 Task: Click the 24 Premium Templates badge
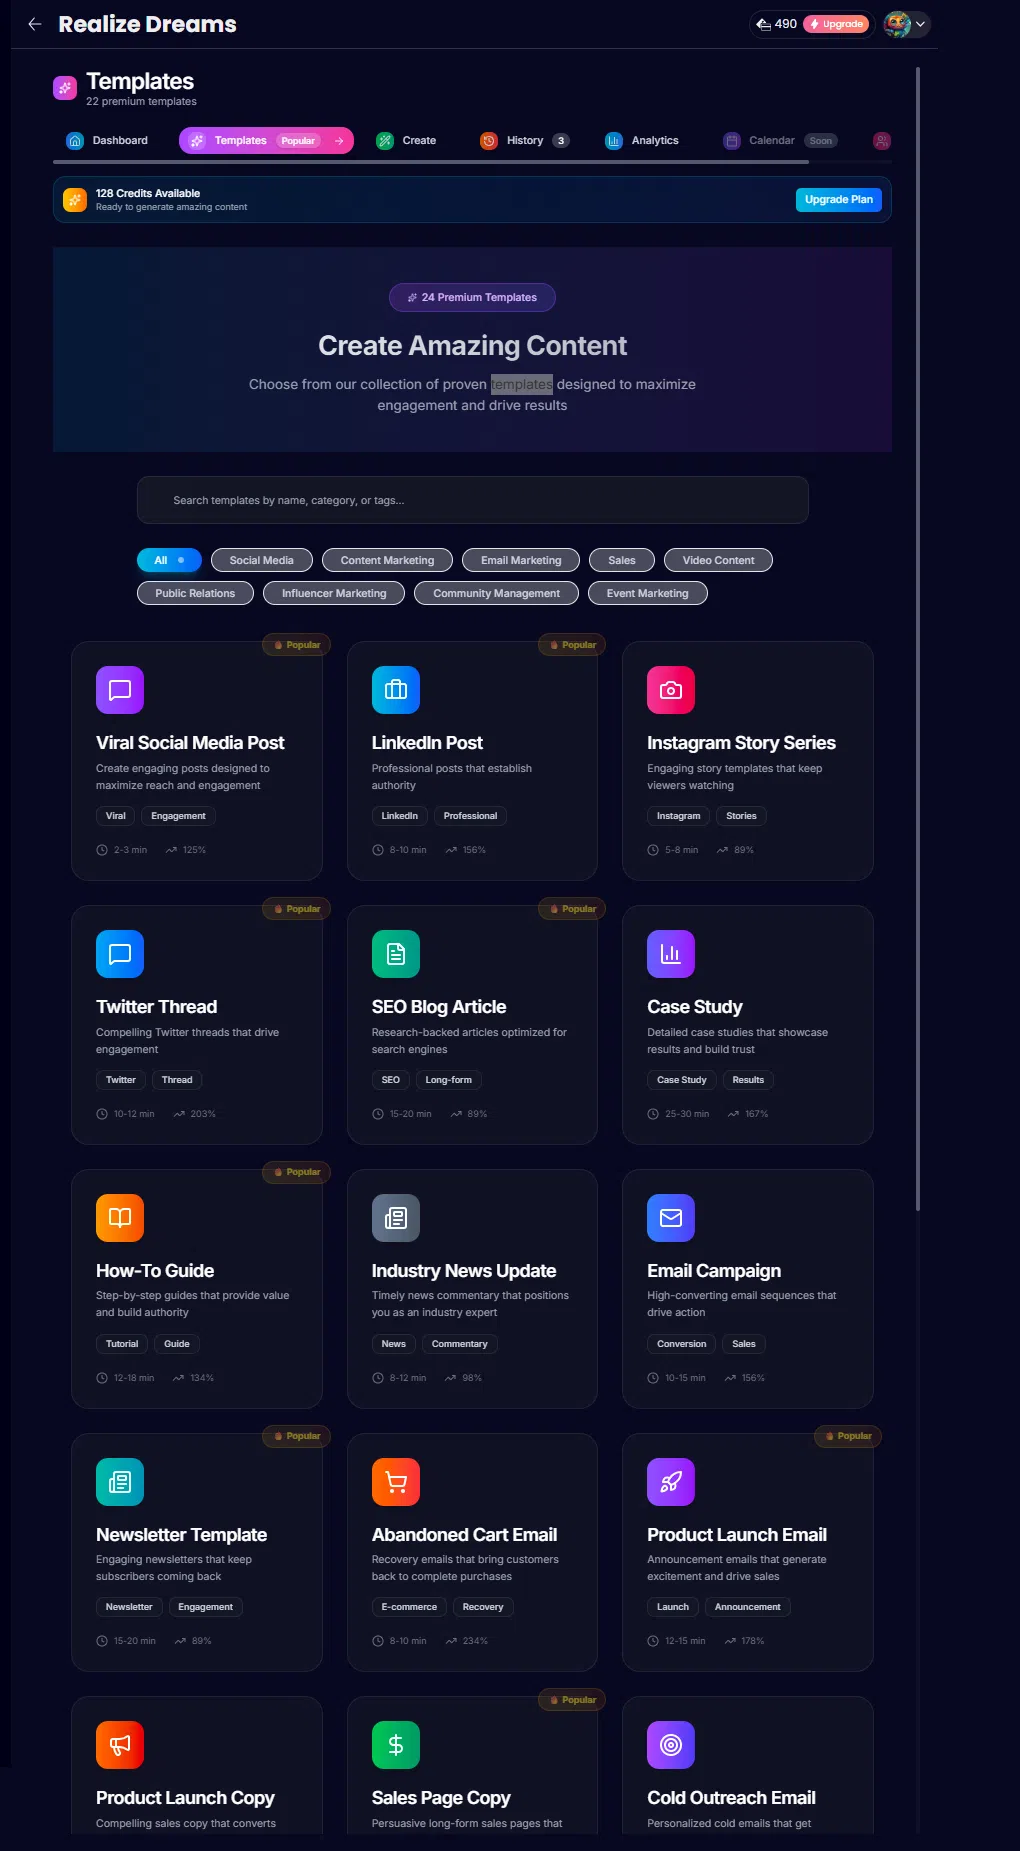tap(472, 298)
